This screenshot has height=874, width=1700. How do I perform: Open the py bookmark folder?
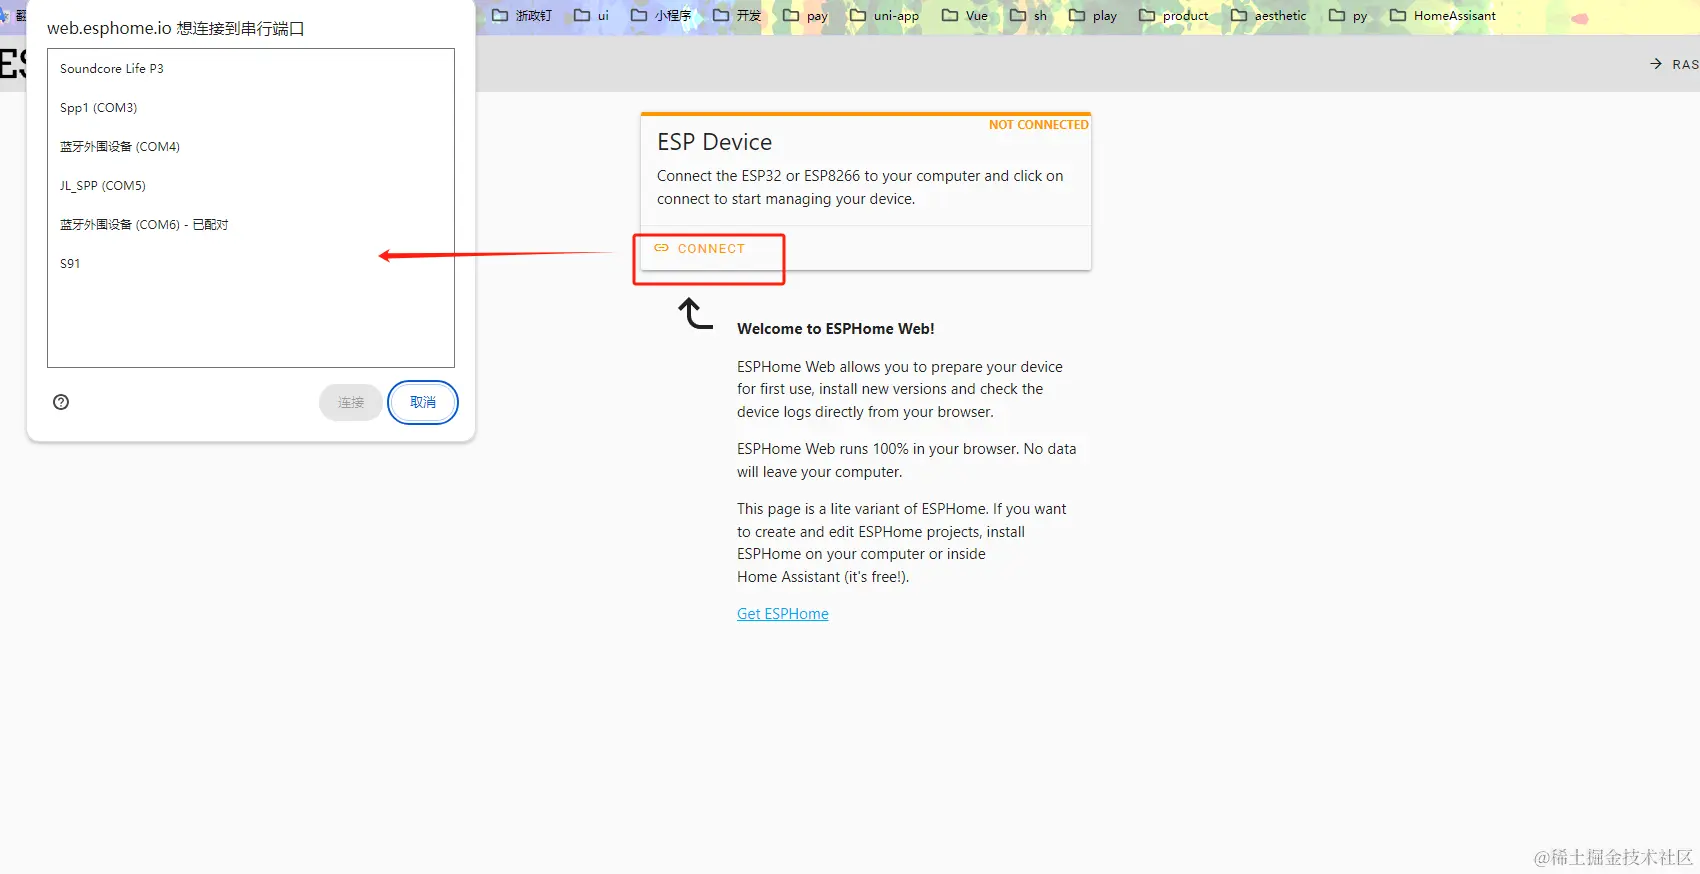[1348, 15]
